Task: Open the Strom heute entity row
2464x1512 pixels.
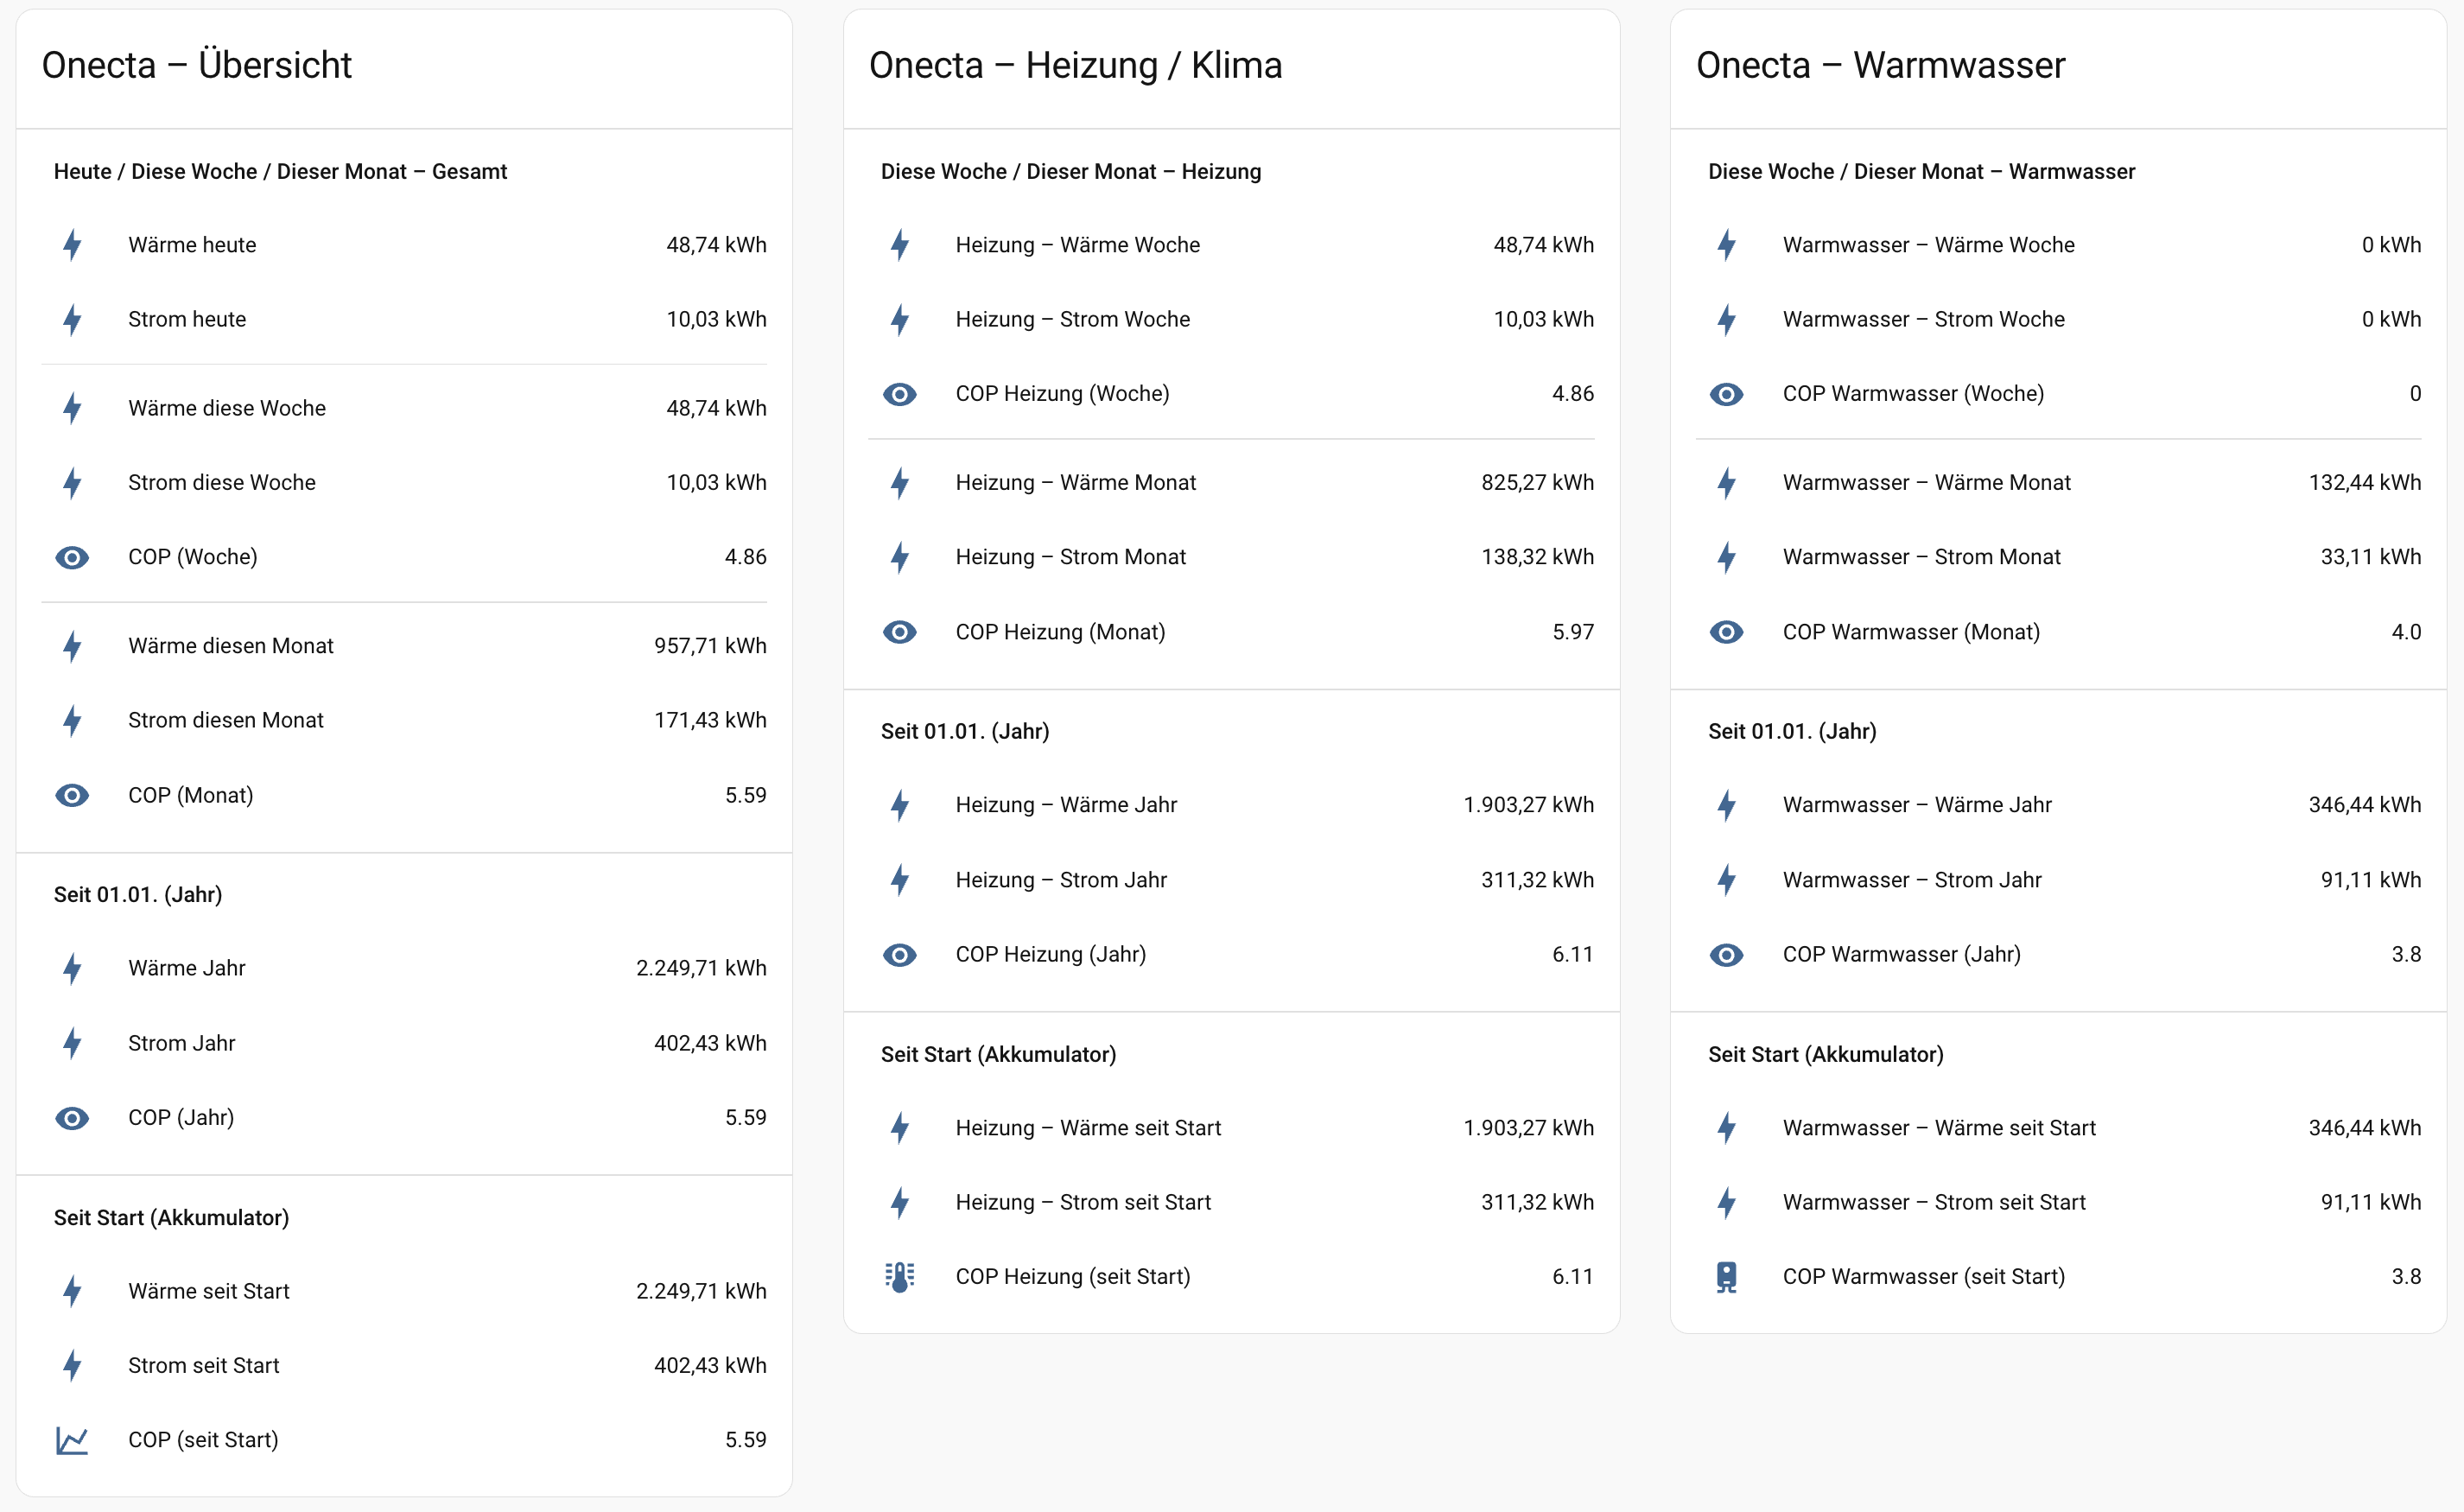Action: click(187, 319)
